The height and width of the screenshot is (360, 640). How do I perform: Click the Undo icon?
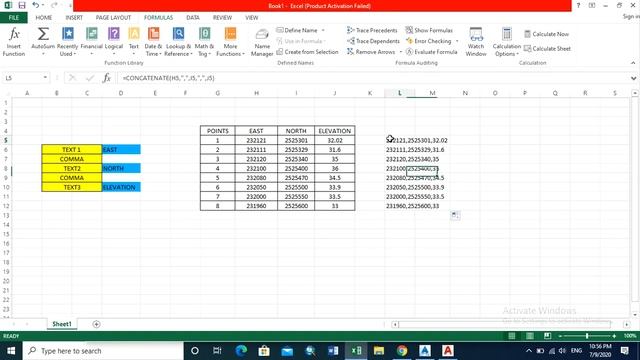point(36,5)
